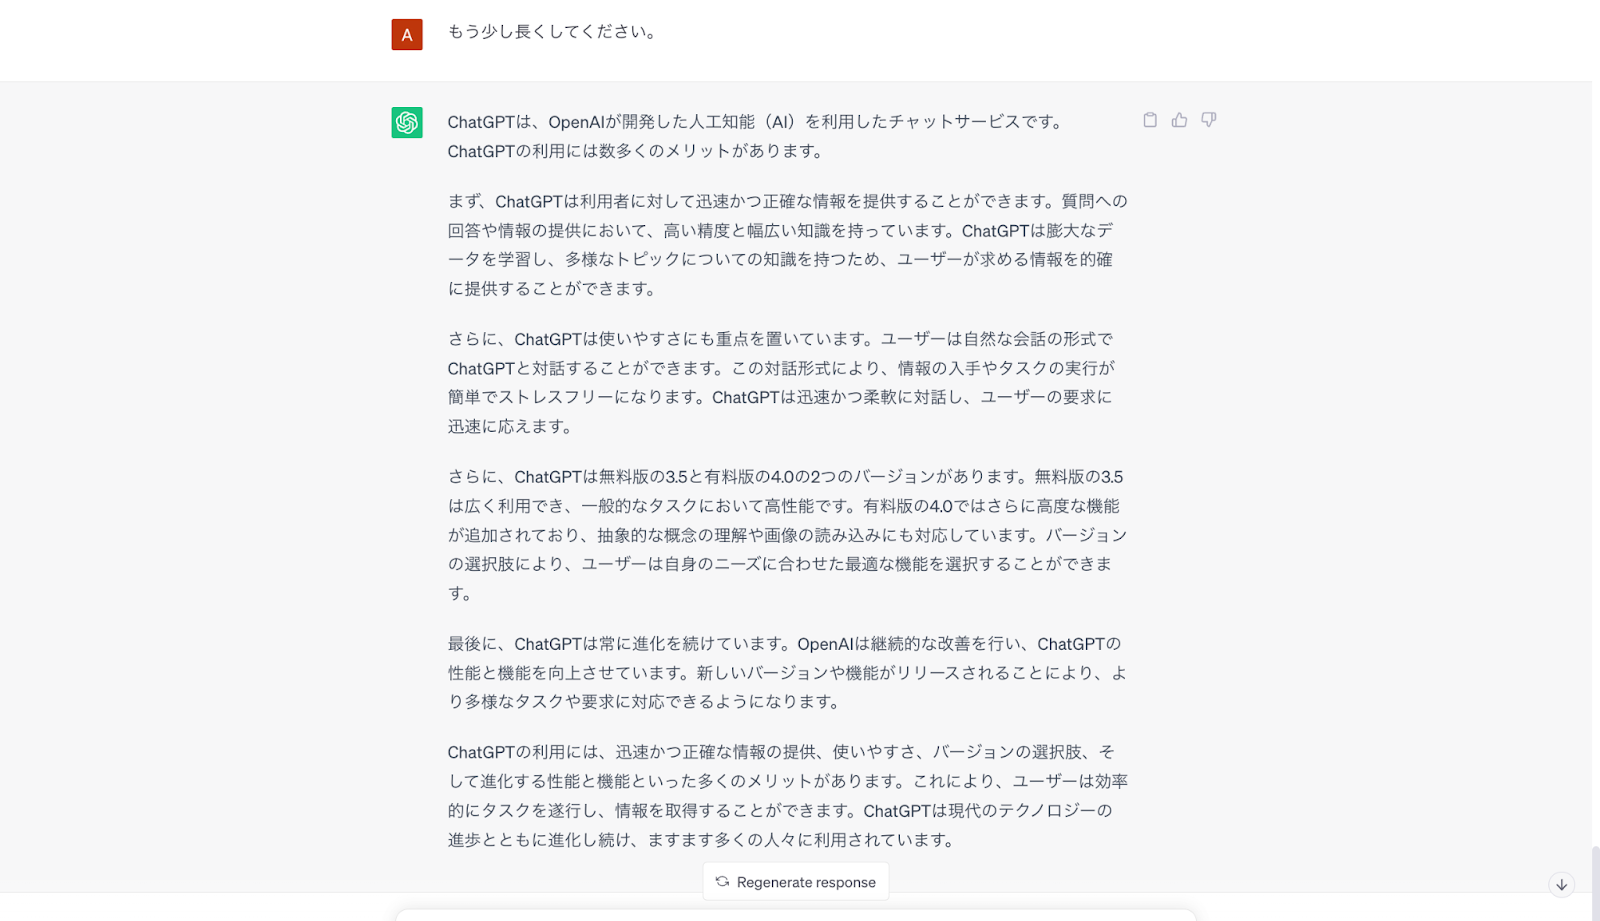
Task: Click the paragraph starting with 最後に、ChatGPTは常に進化
Action: (787, 673)
